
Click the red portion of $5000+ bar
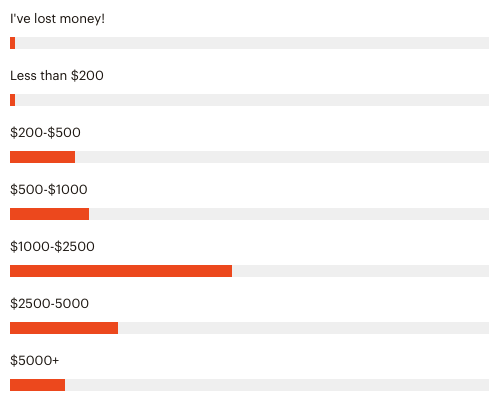click(37, 385)
